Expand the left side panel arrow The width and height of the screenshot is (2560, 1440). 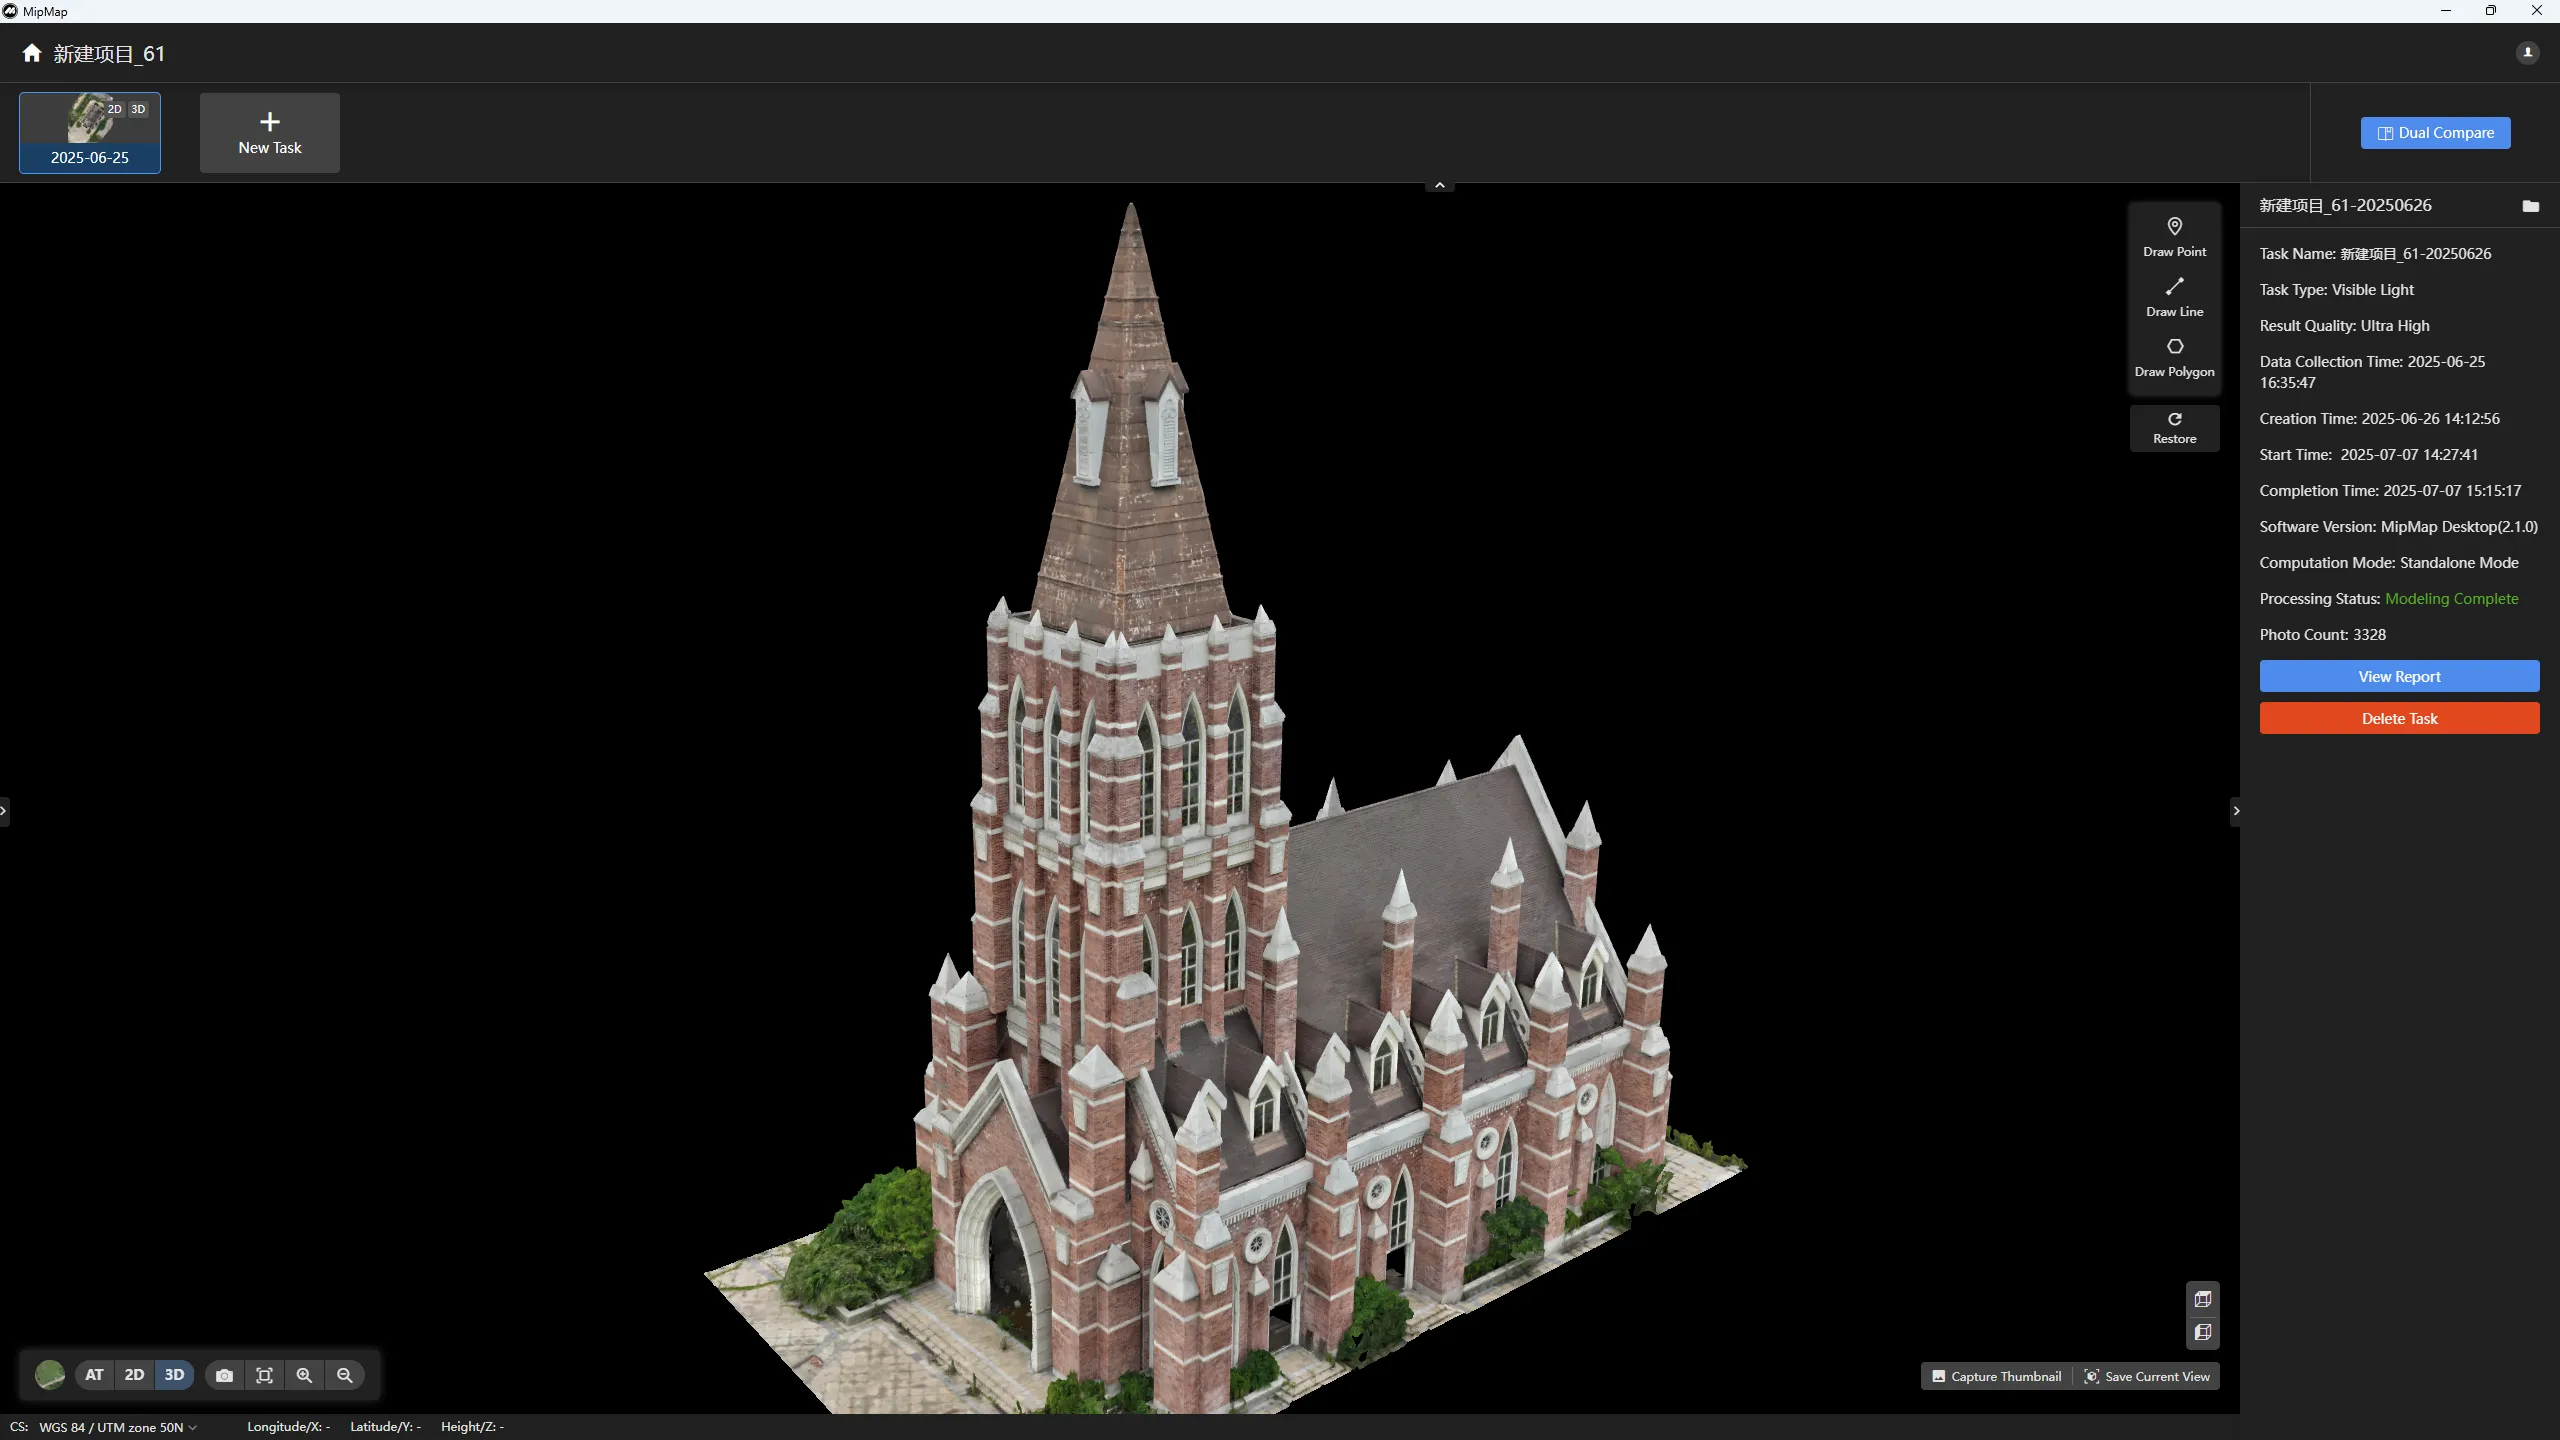[x=4, y=810]
